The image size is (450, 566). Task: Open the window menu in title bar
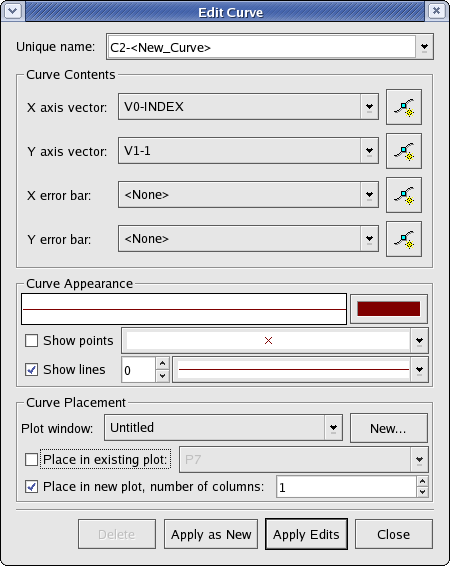pos(13,11)
